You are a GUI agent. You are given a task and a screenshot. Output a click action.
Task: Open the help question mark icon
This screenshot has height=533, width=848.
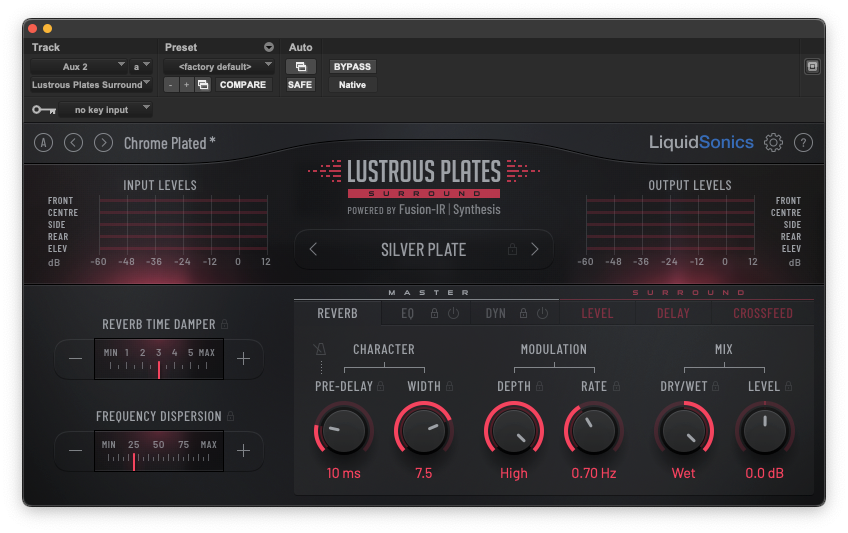[803, 143]
